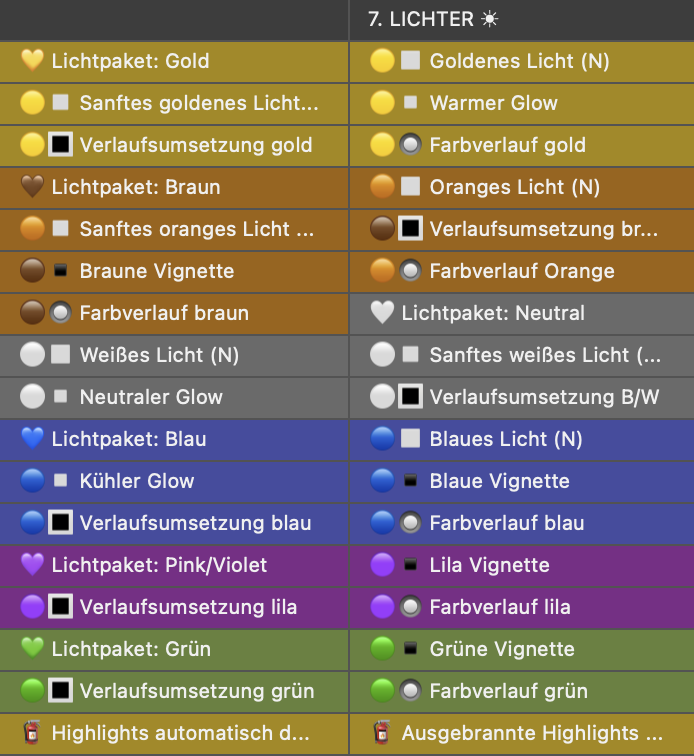This screenshot has height=756, width=694.
Task: Apply the Kühler Glow action
Action: tap(174, 481)
